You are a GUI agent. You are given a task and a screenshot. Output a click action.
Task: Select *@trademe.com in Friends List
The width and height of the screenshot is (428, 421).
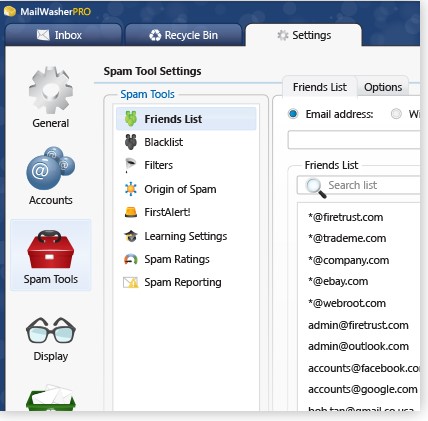tap(347, 238)
